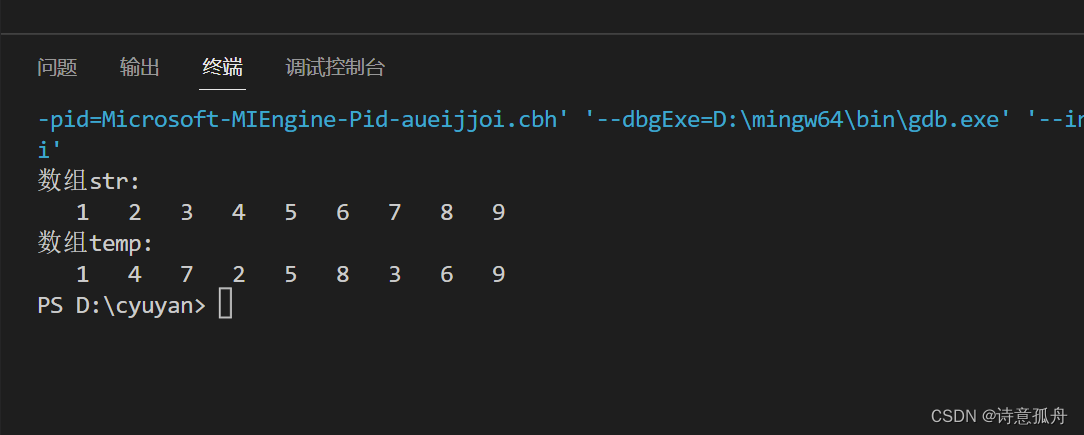Viewport: 1084px width, 435px height.
Task: Click the number 4 in the temp row
Action: pos(134,274)
